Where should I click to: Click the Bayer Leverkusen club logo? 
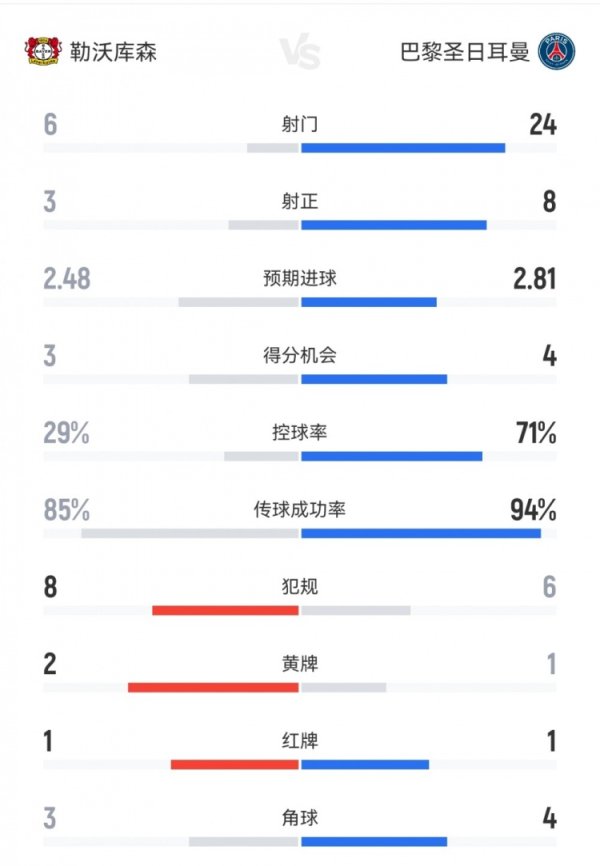point(44,52)
